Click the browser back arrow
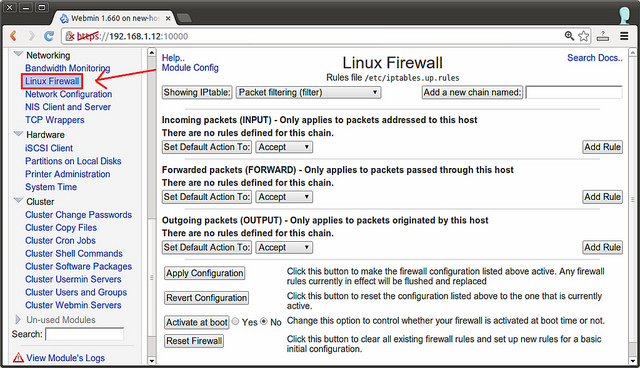This screenshot has width=640, height=368. (x=13, y=36)
